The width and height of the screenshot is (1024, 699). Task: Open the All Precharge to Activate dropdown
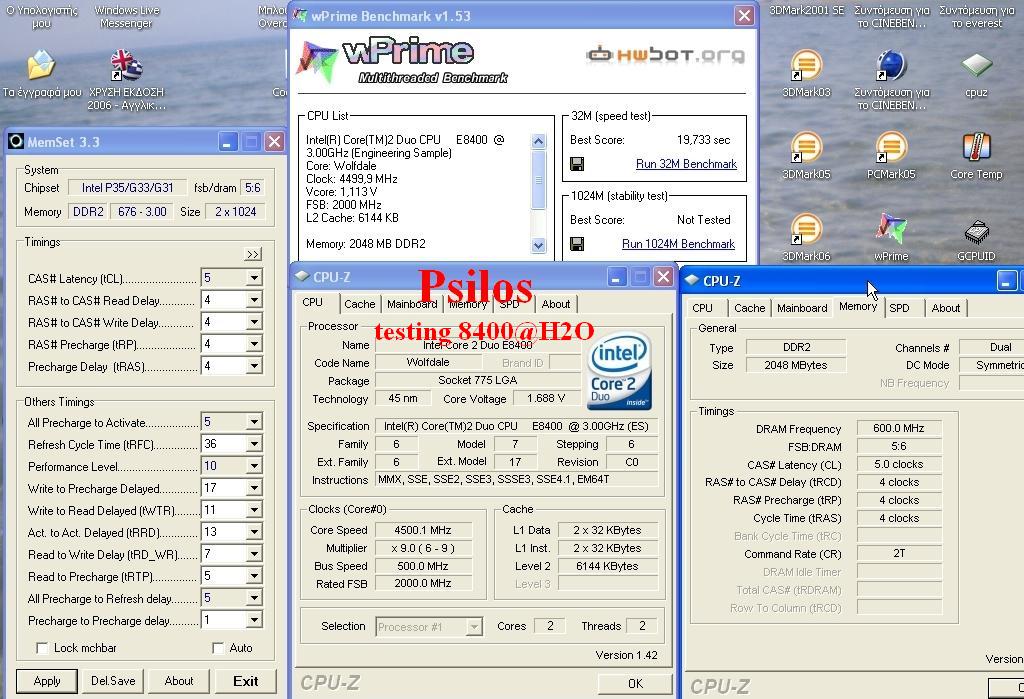254,422
